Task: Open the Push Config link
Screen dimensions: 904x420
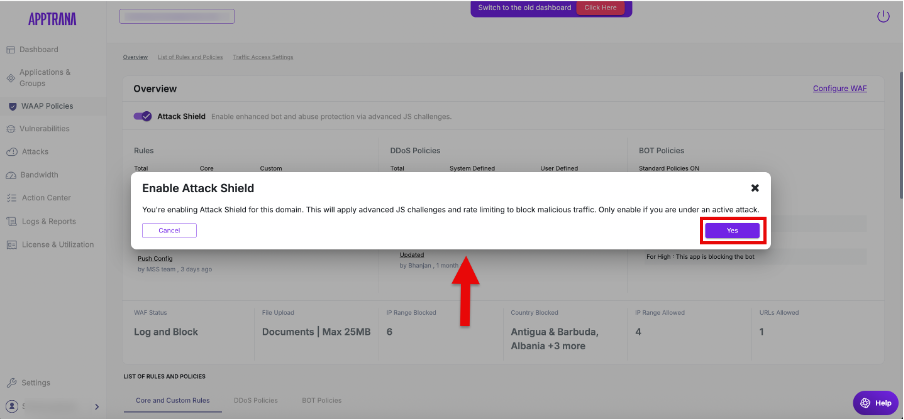Action: [x=155, y=258]
